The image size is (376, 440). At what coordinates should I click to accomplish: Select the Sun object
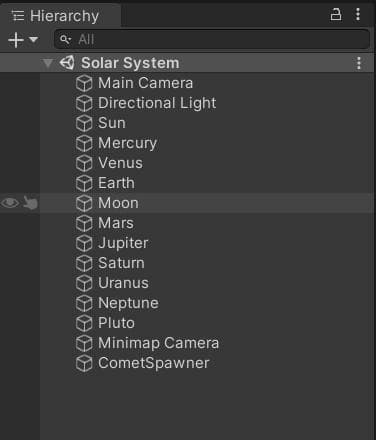[x=112, y=123]
